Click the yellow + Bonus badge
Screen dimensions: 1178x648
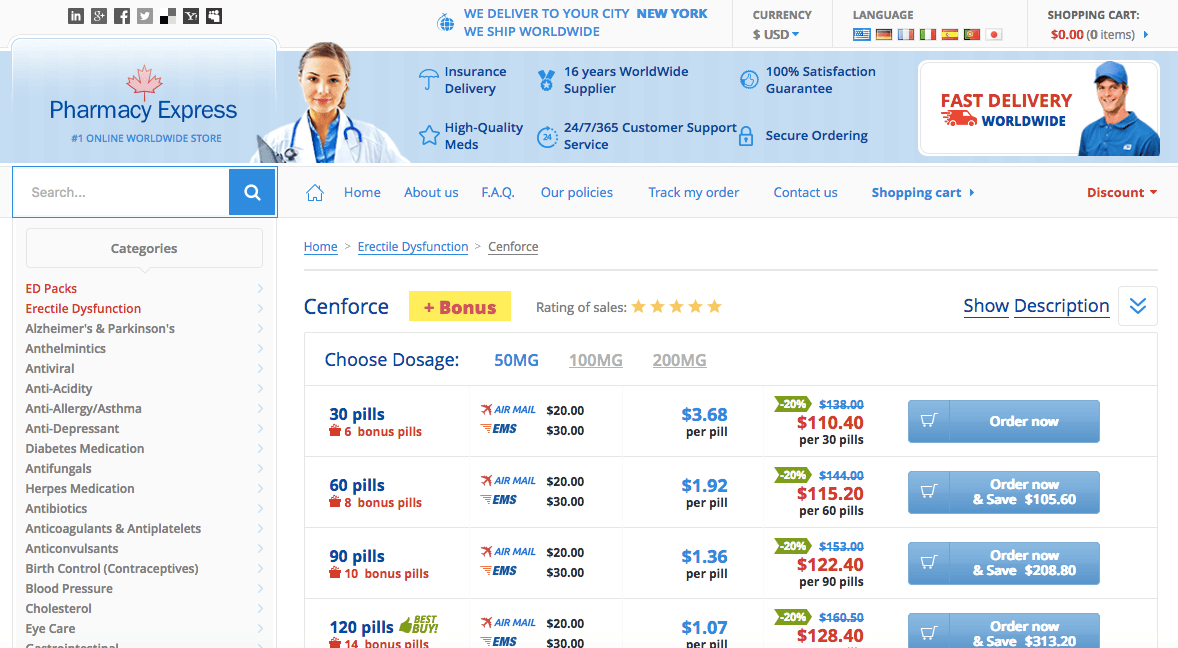460,307
